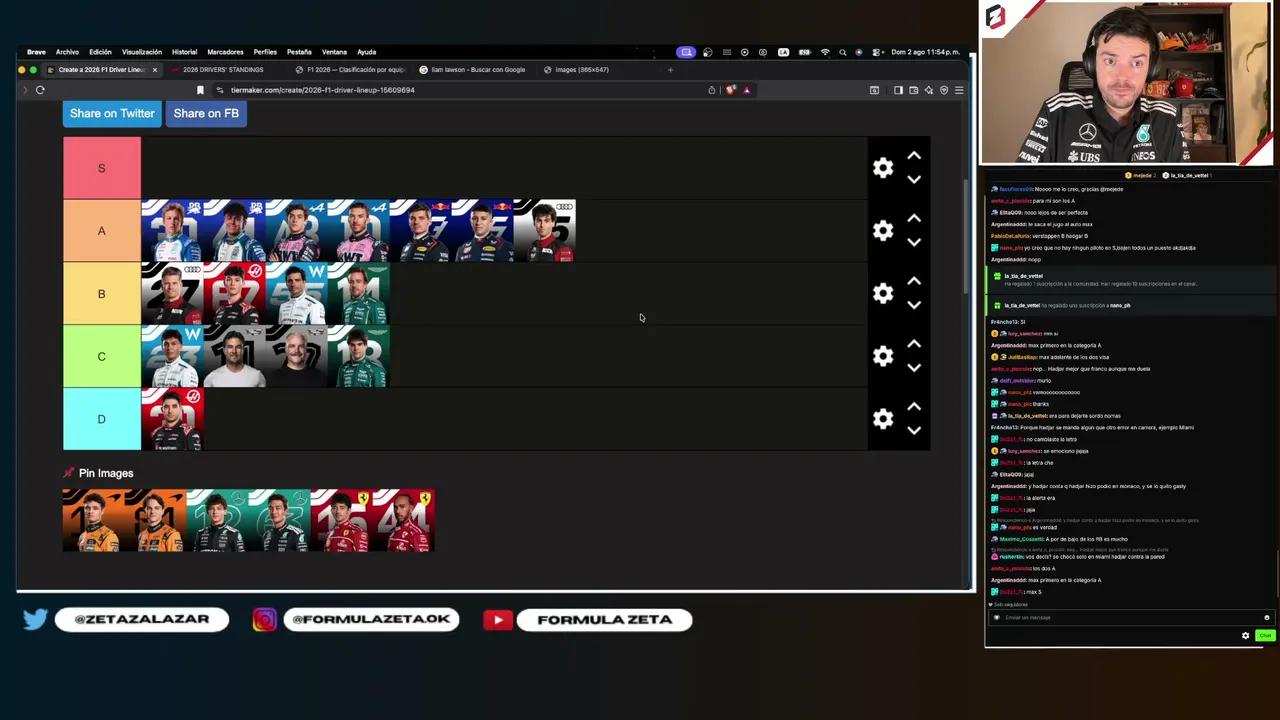Pick the Cadillac number 77 driver card

(x=296, y=356)
